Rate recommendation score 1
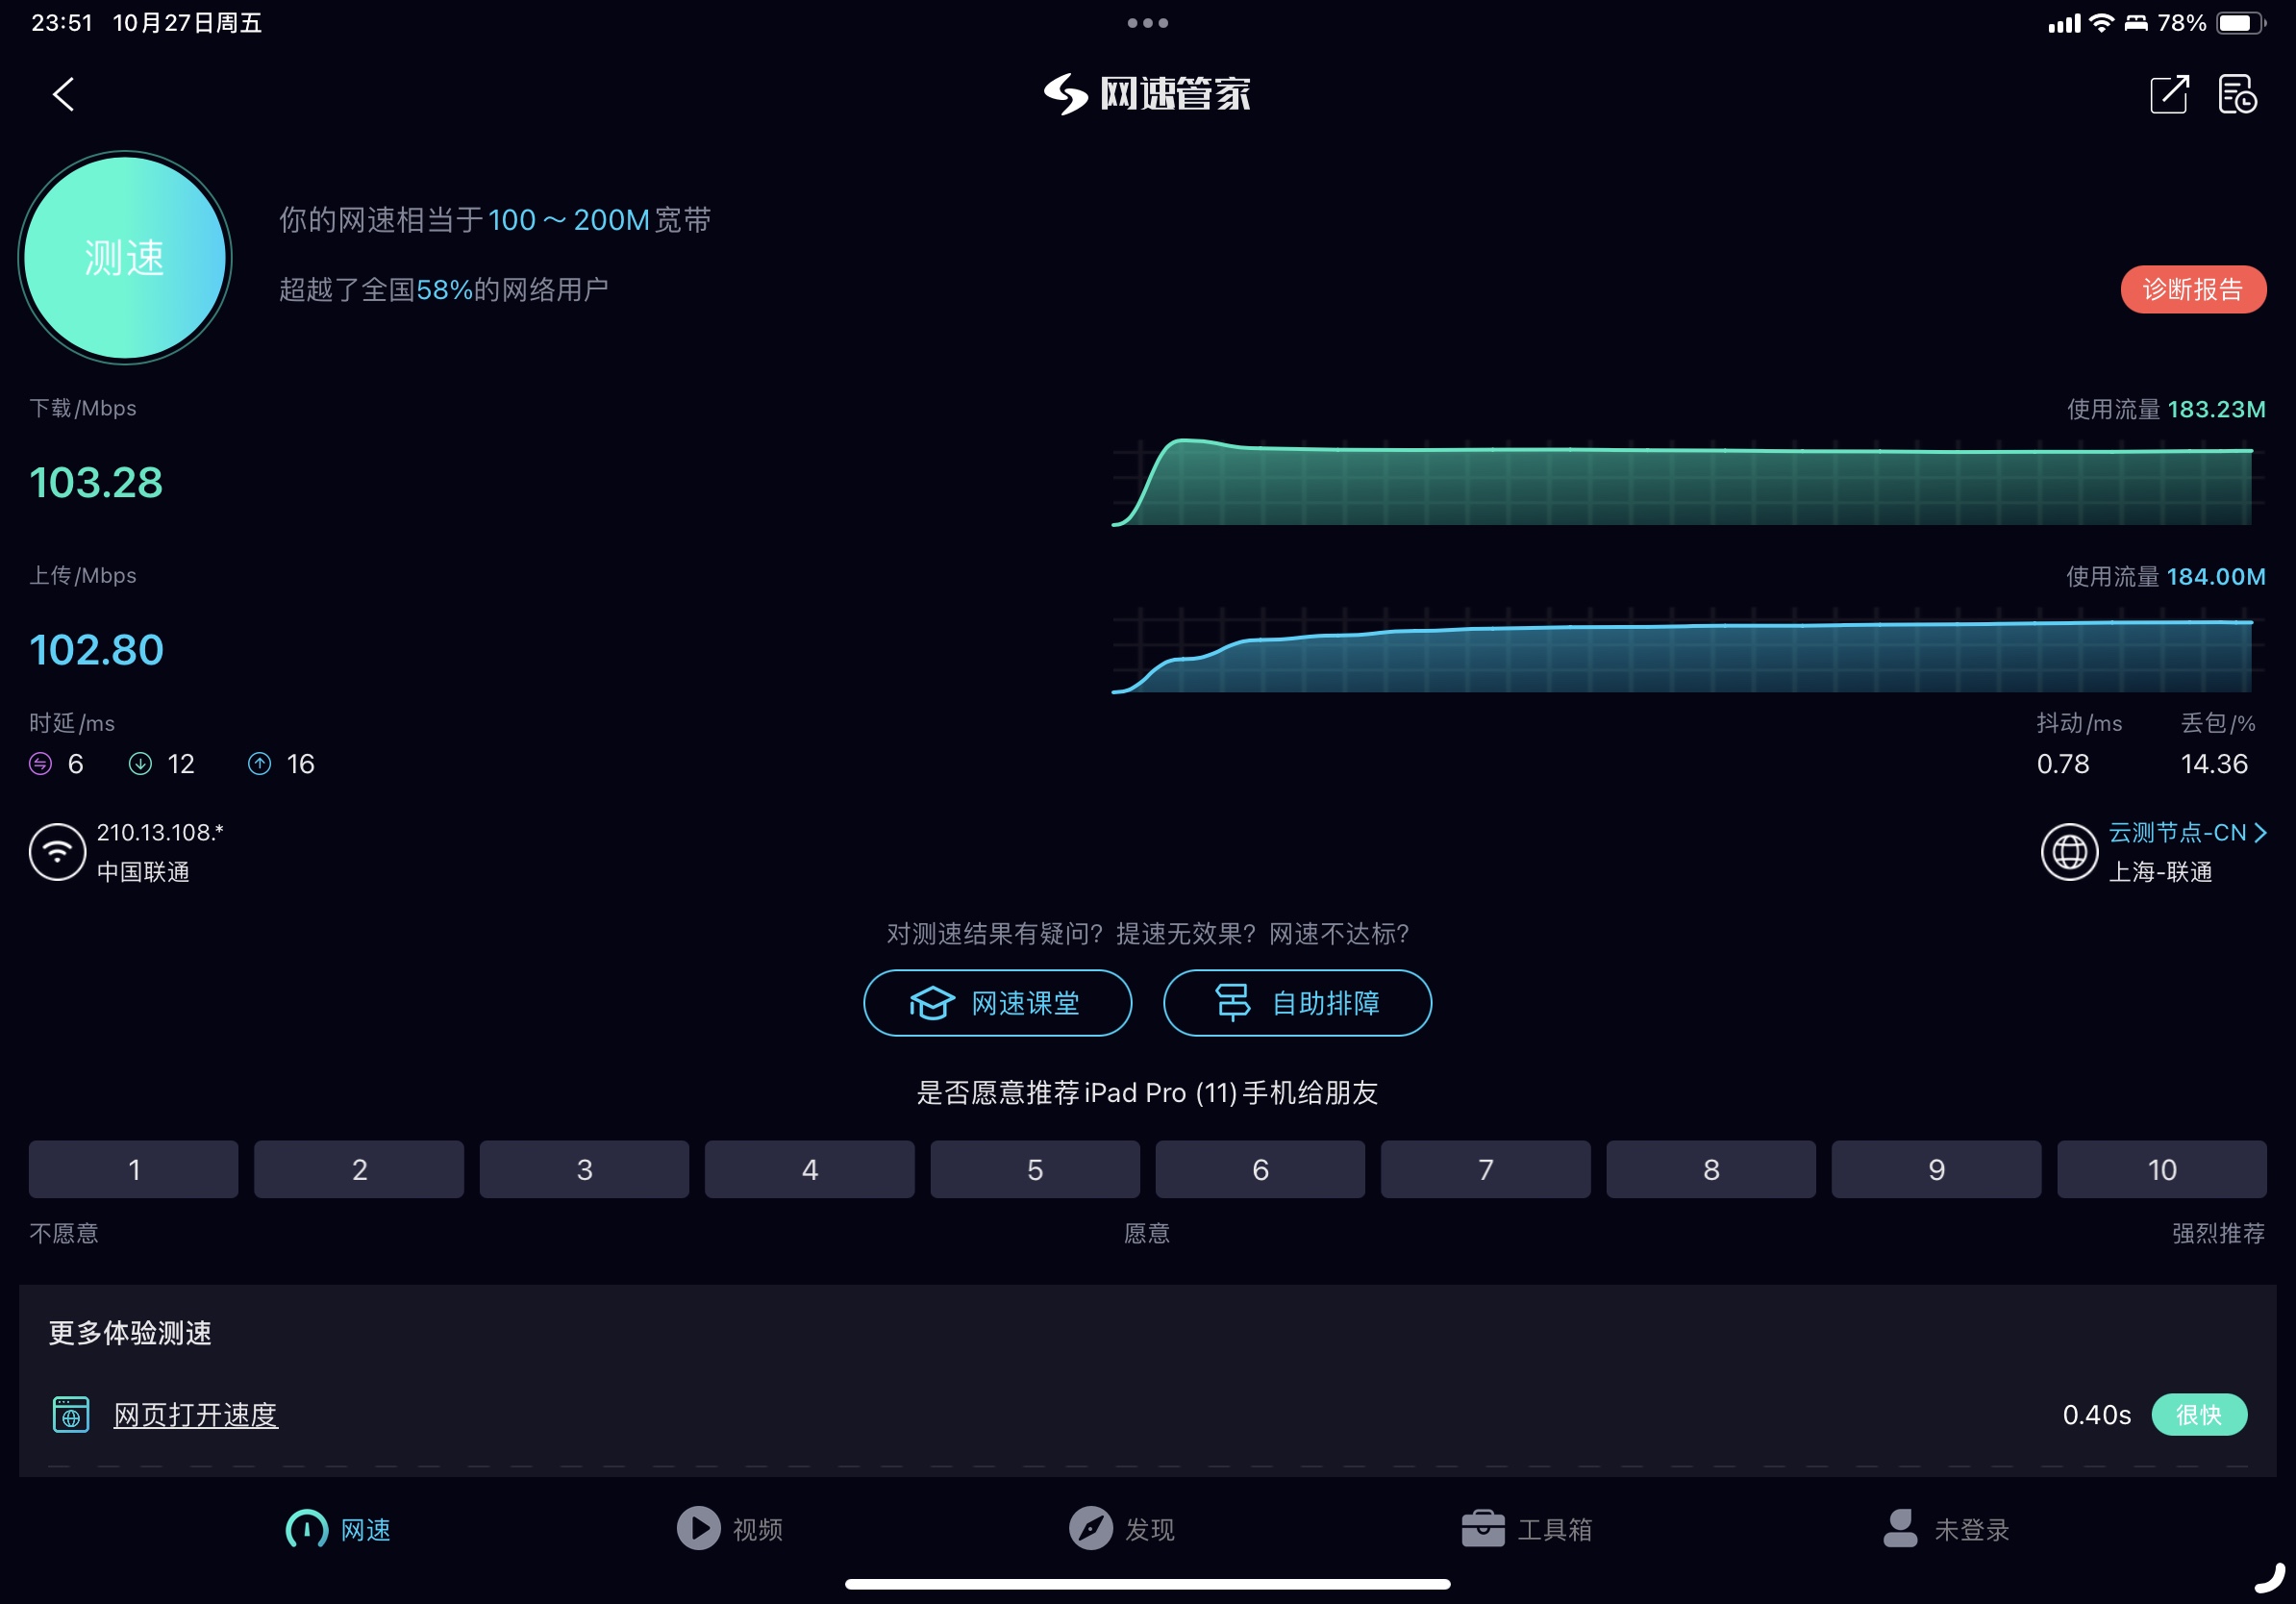This screenshot has width=2296, height=1604. [133, 1169]
